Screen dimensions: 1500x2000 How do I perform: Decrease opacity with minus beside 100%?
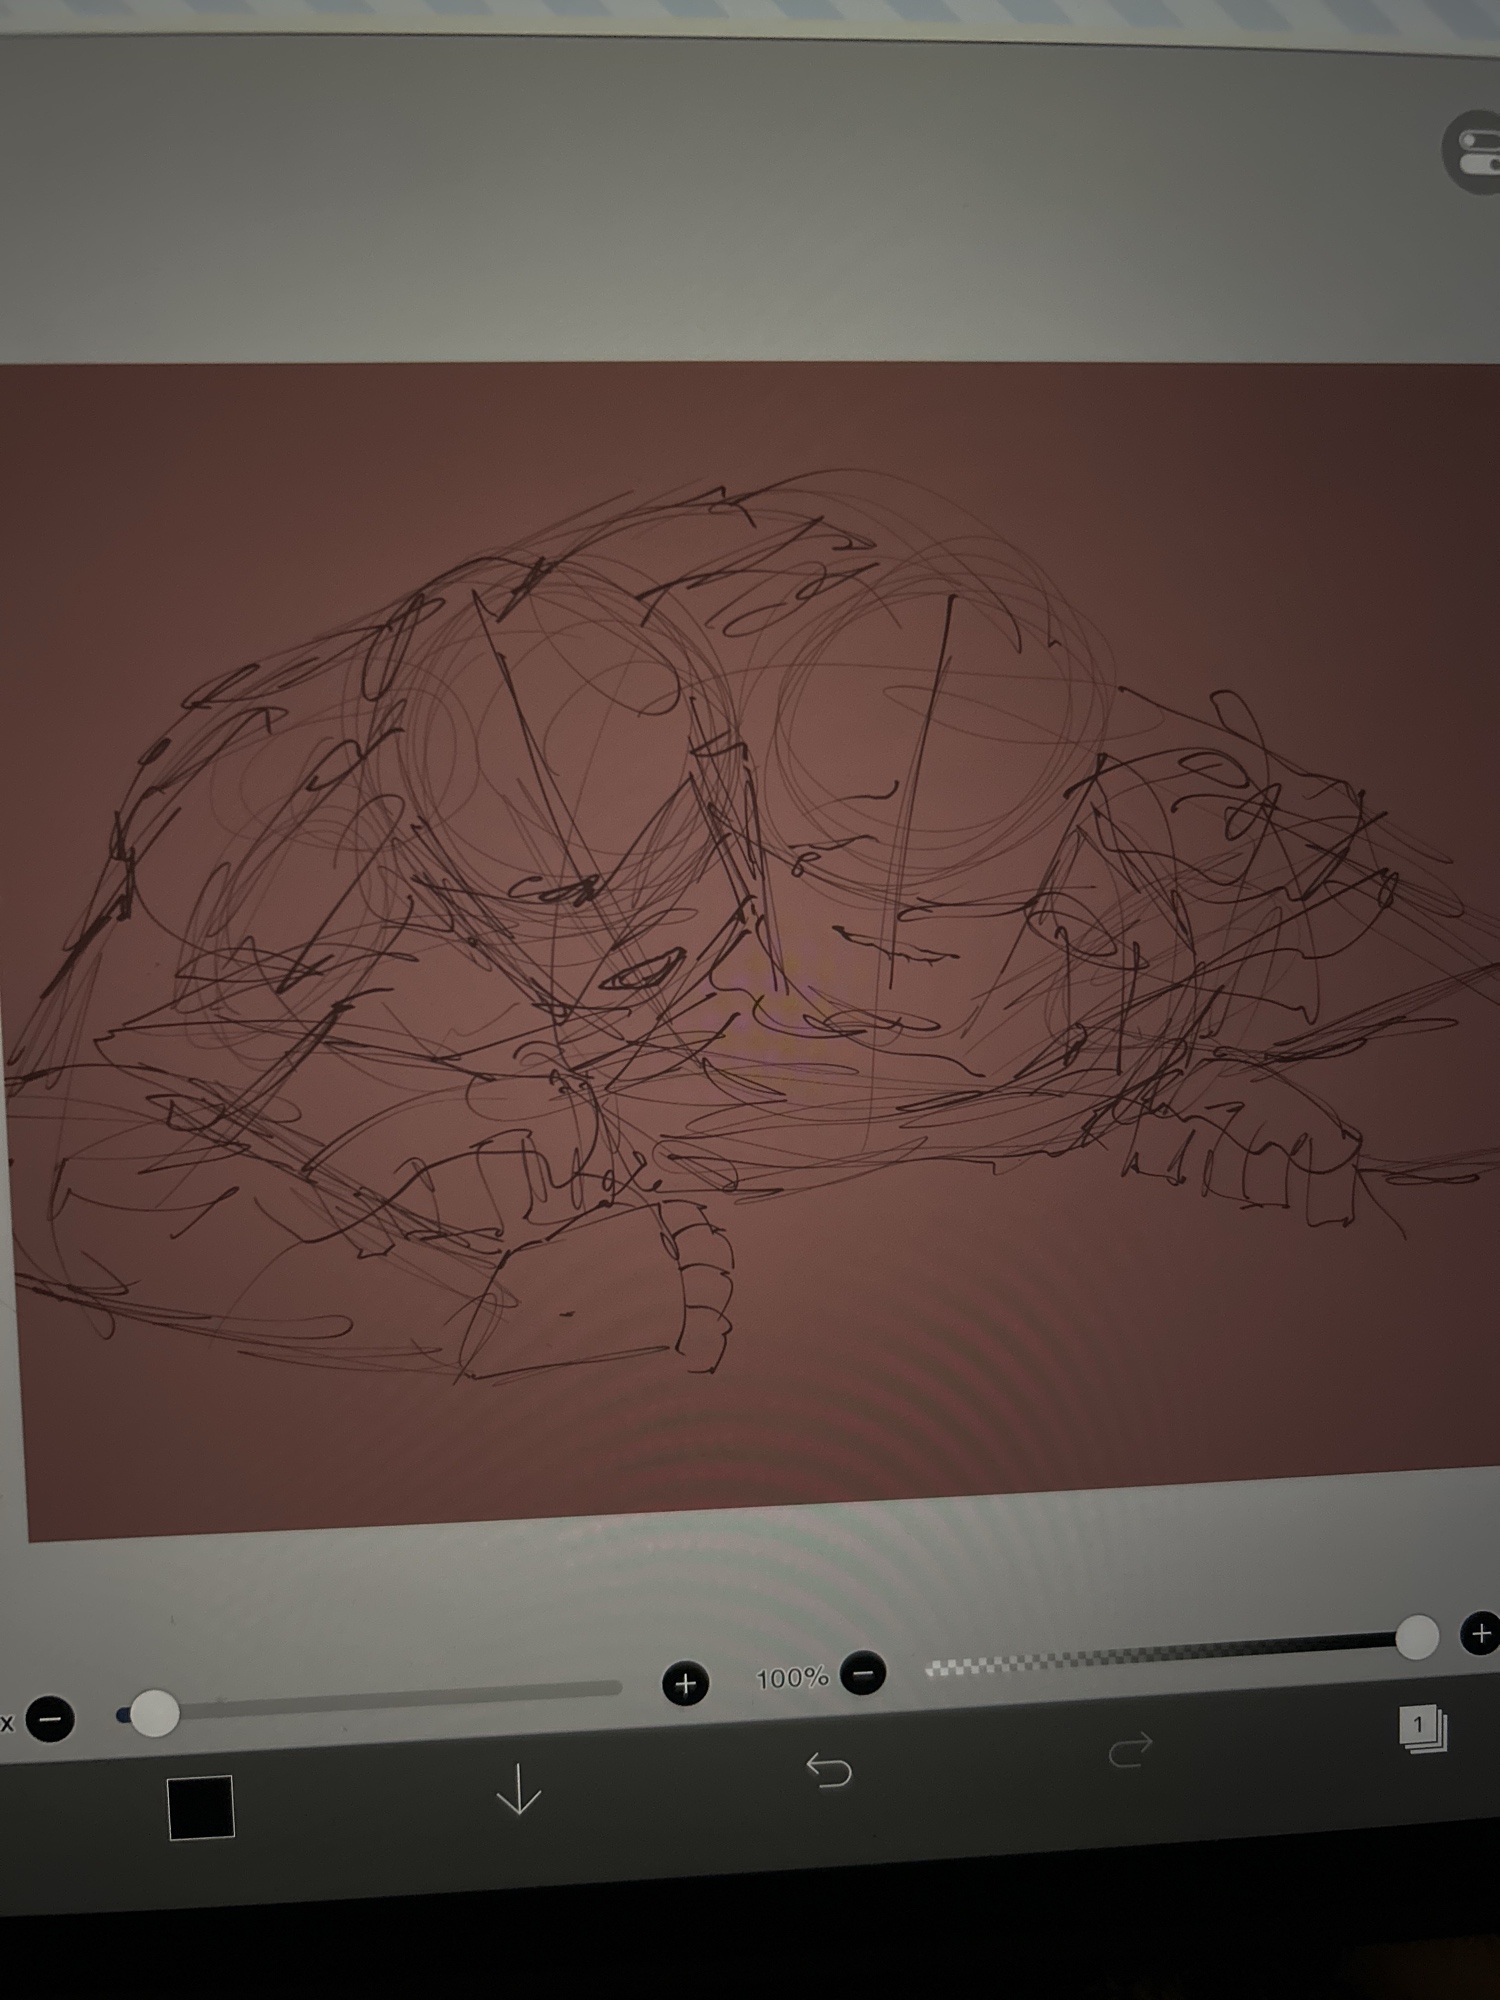[863, 1673]
